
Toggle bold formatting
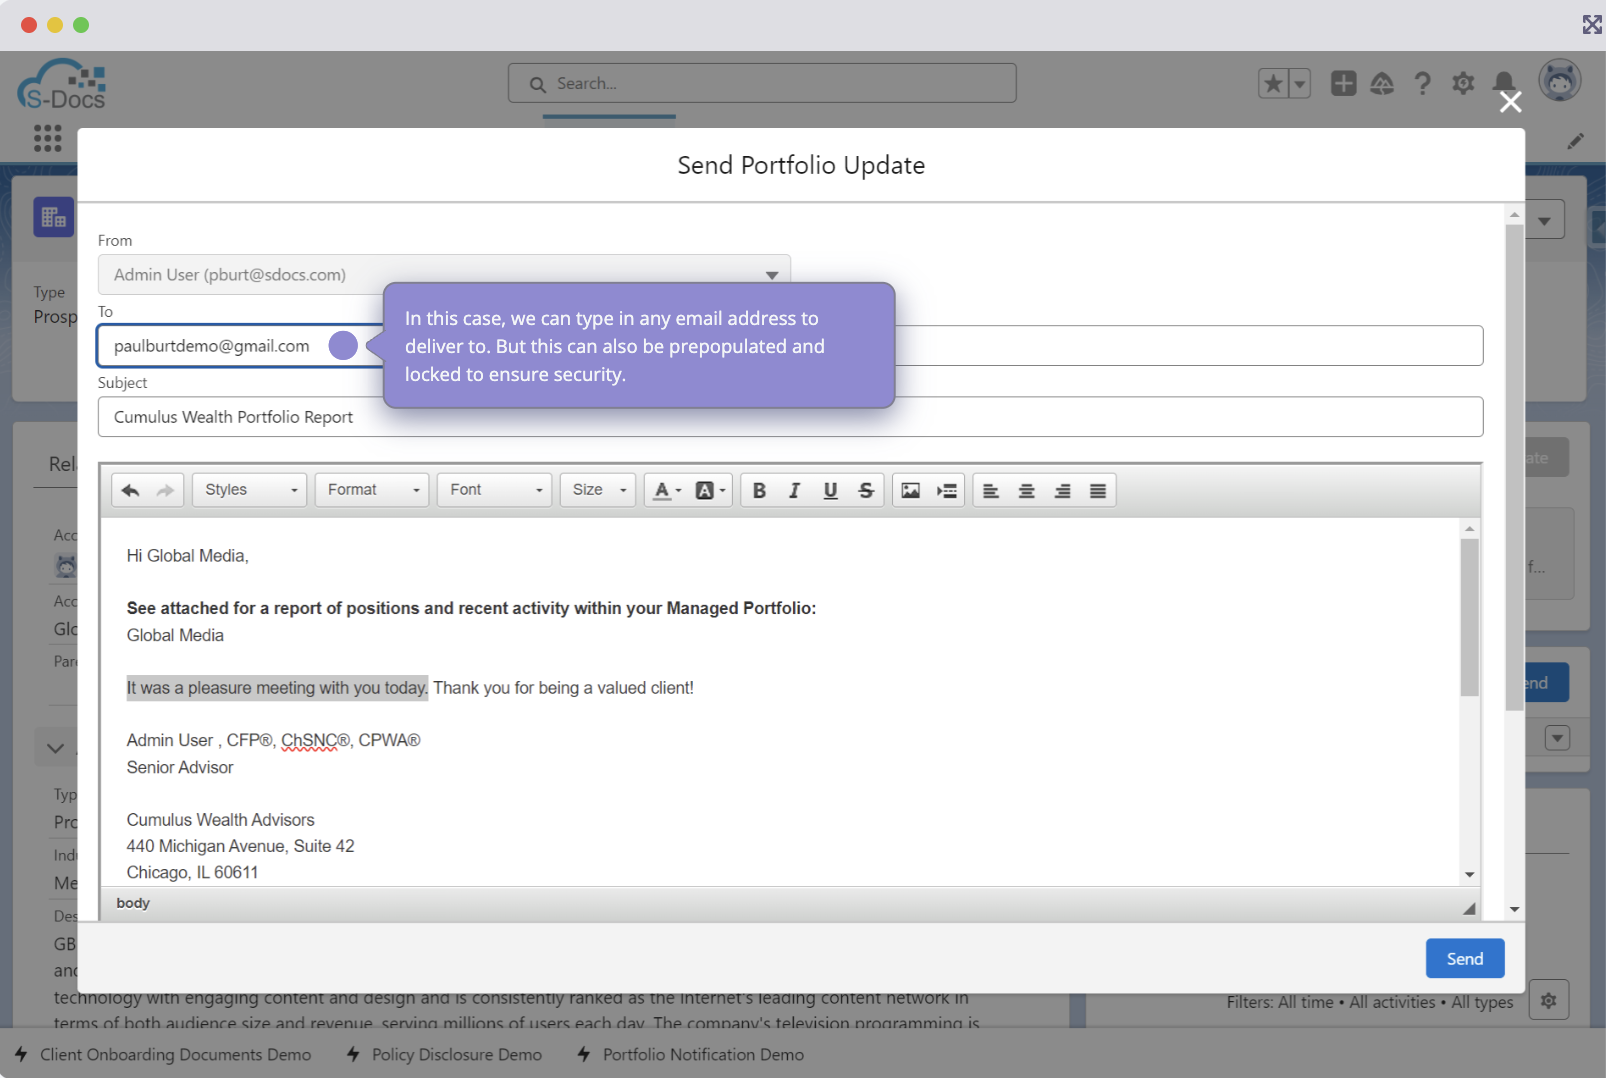[759, 490]
